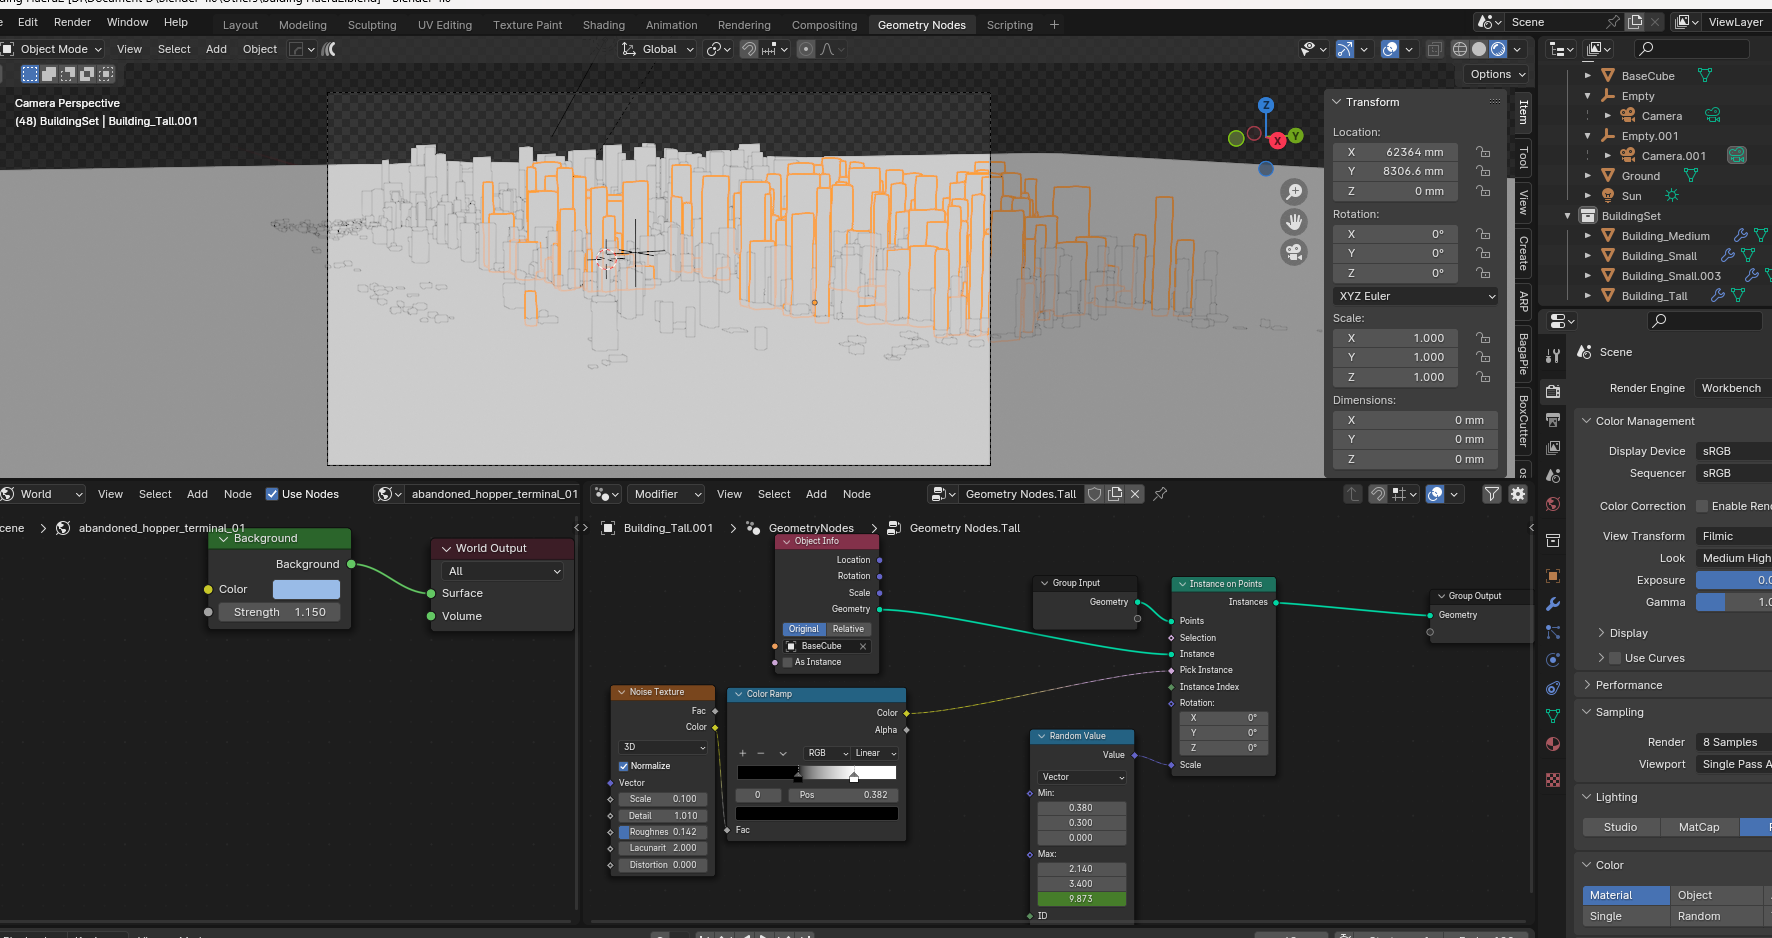Click new scene duplicate icon

click(1635, 22)
